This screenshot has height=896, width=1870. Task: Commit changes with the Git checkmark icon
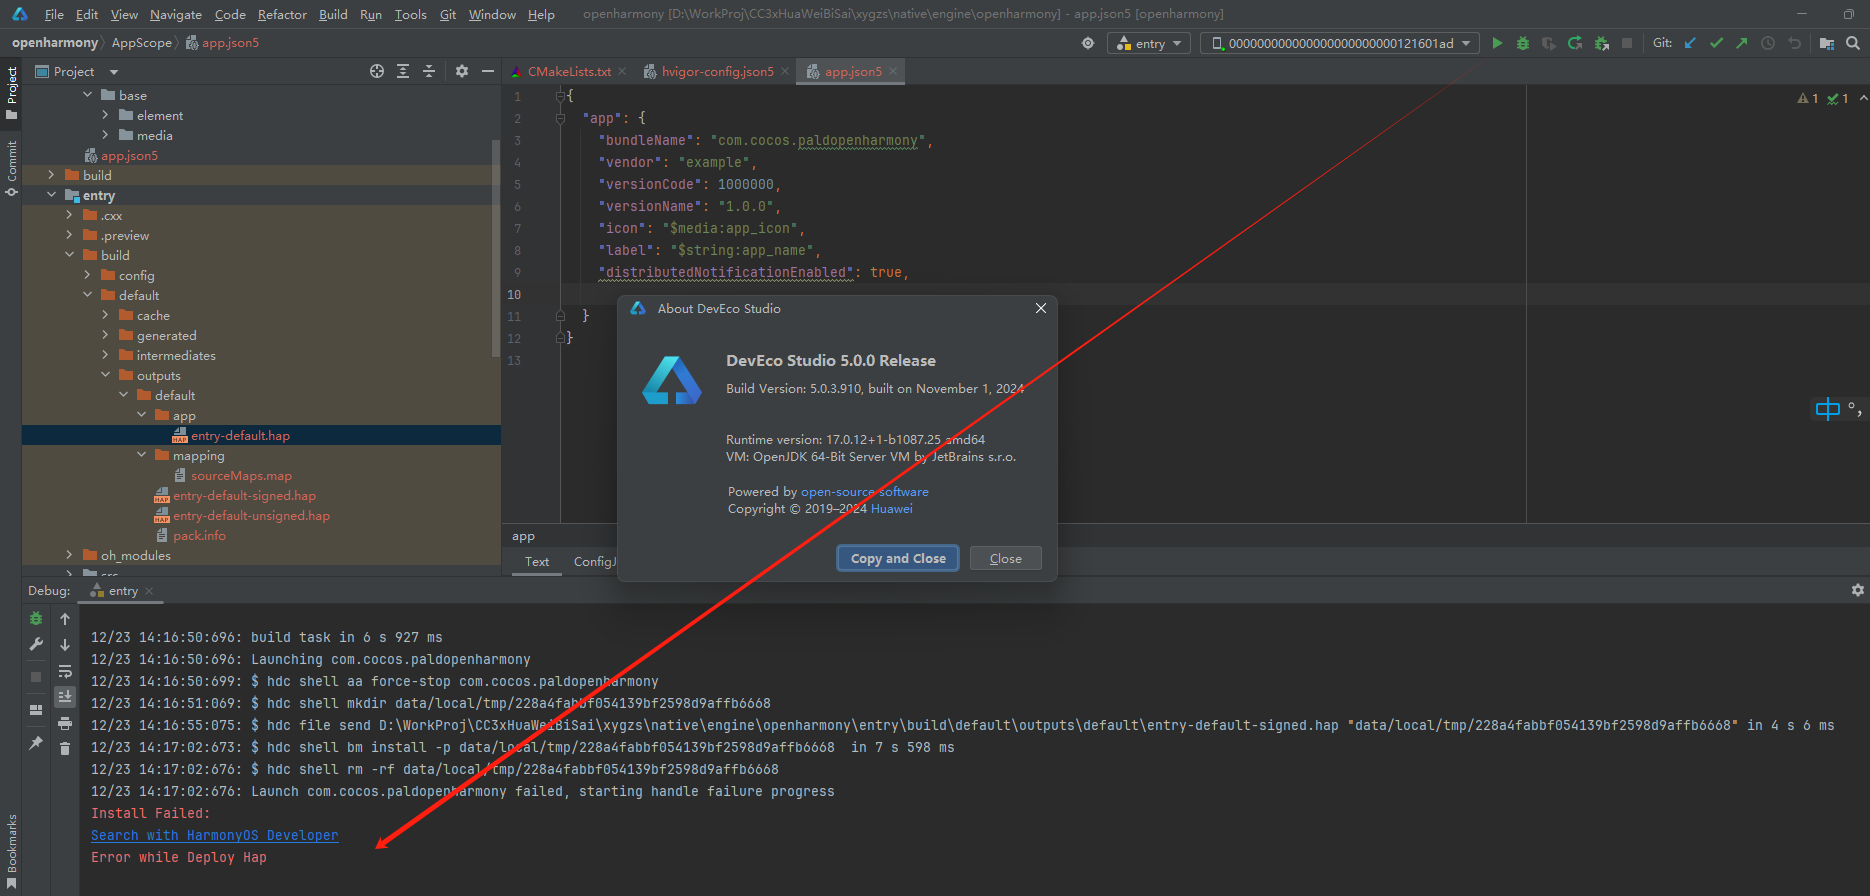tap(1716, 43)
